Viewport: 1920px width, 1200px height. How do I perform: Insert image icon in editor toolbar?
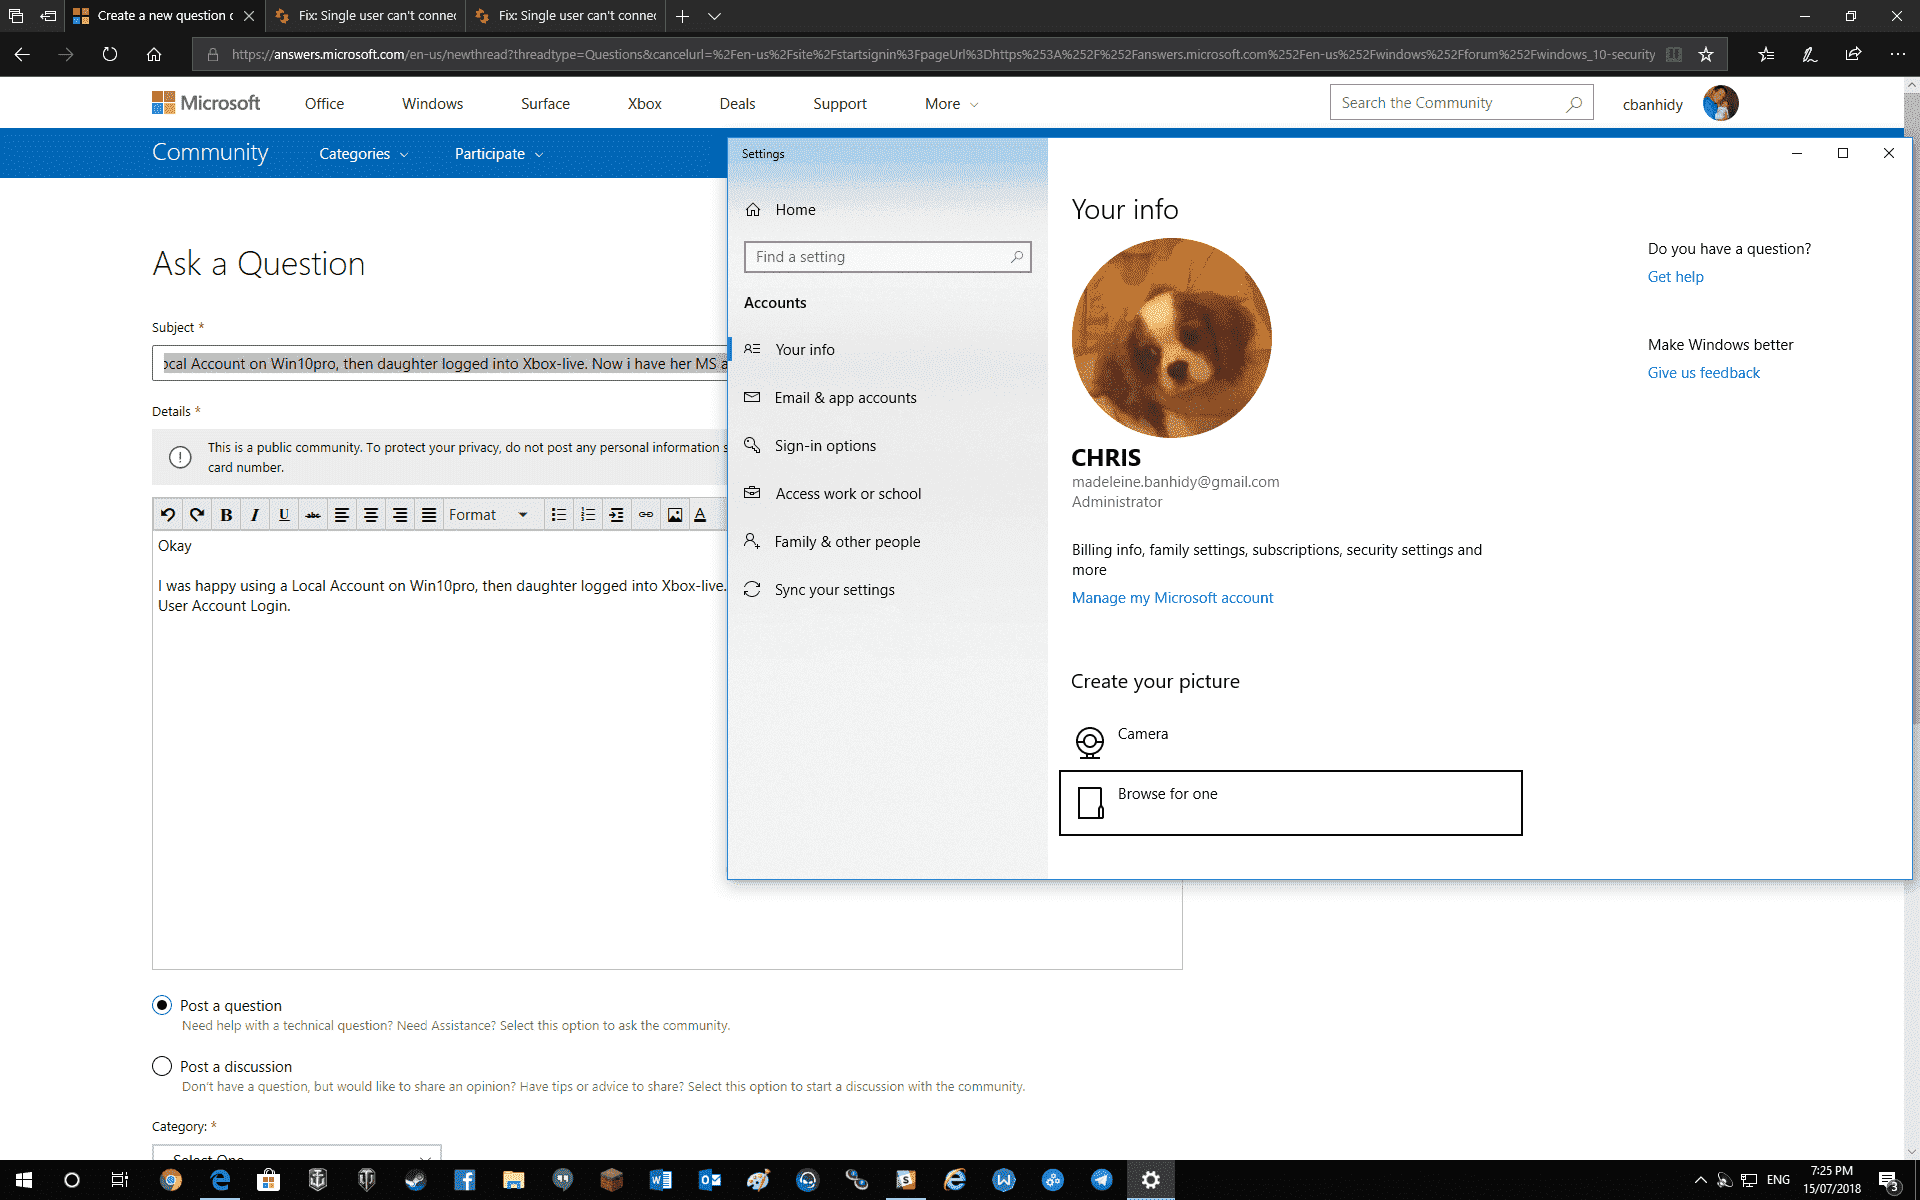pyautogui.click(x=675, y=515)
